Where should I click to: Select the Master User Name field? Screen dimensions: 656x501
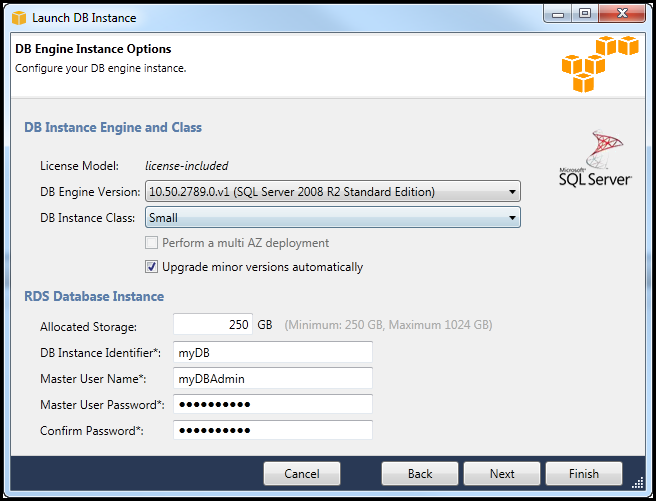tap(272, 379)
